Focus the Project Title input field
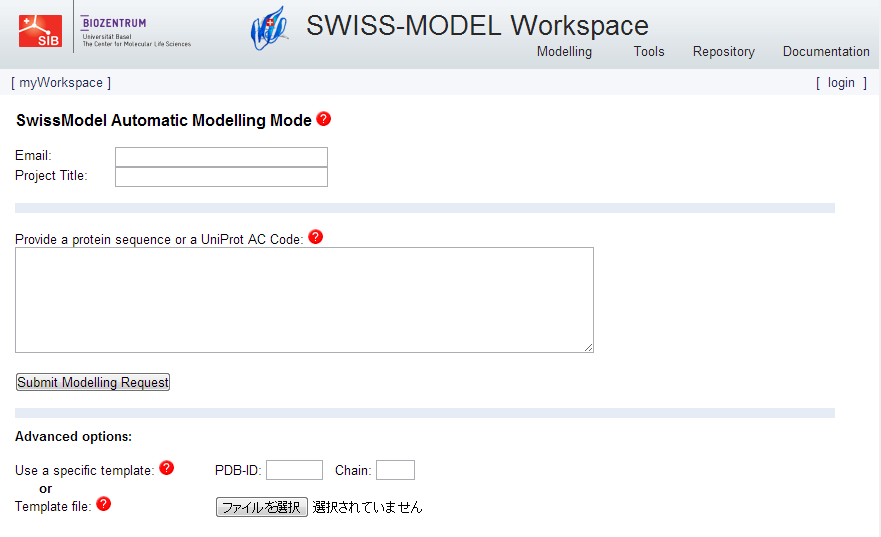The height and width of the screenshot is (537, 881). (x=221, y=177)
